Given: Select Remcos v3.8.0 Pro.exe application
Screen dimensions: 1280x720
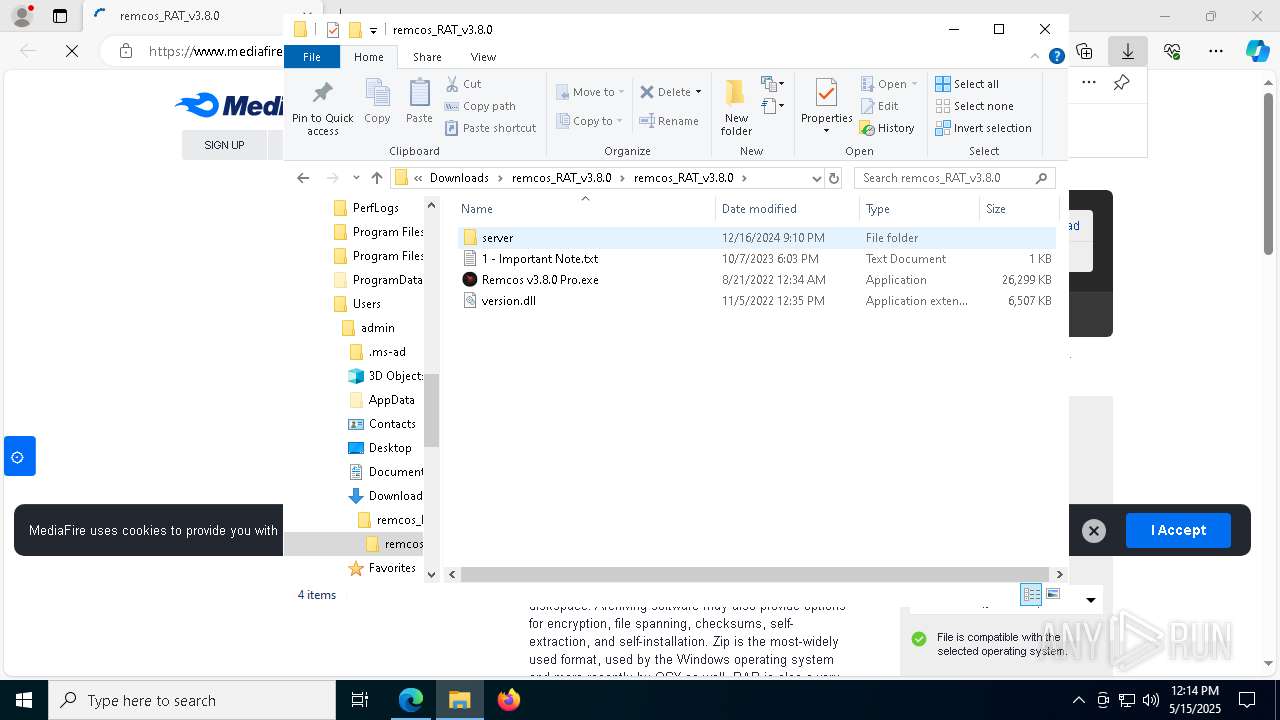Looking at the screenshot, I should [756, 280].
